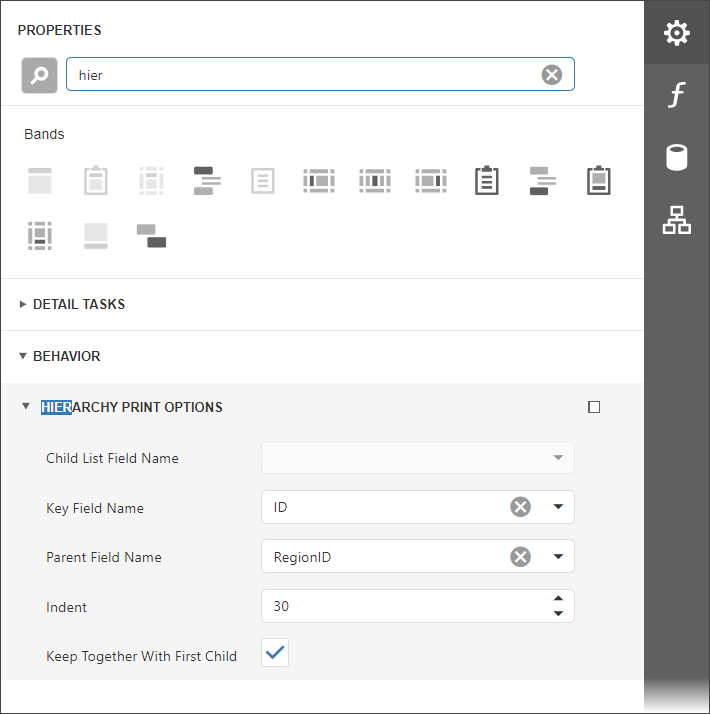Click the magnifier search icon
Screen dimensions: 710x714
(x=40, y=75)
